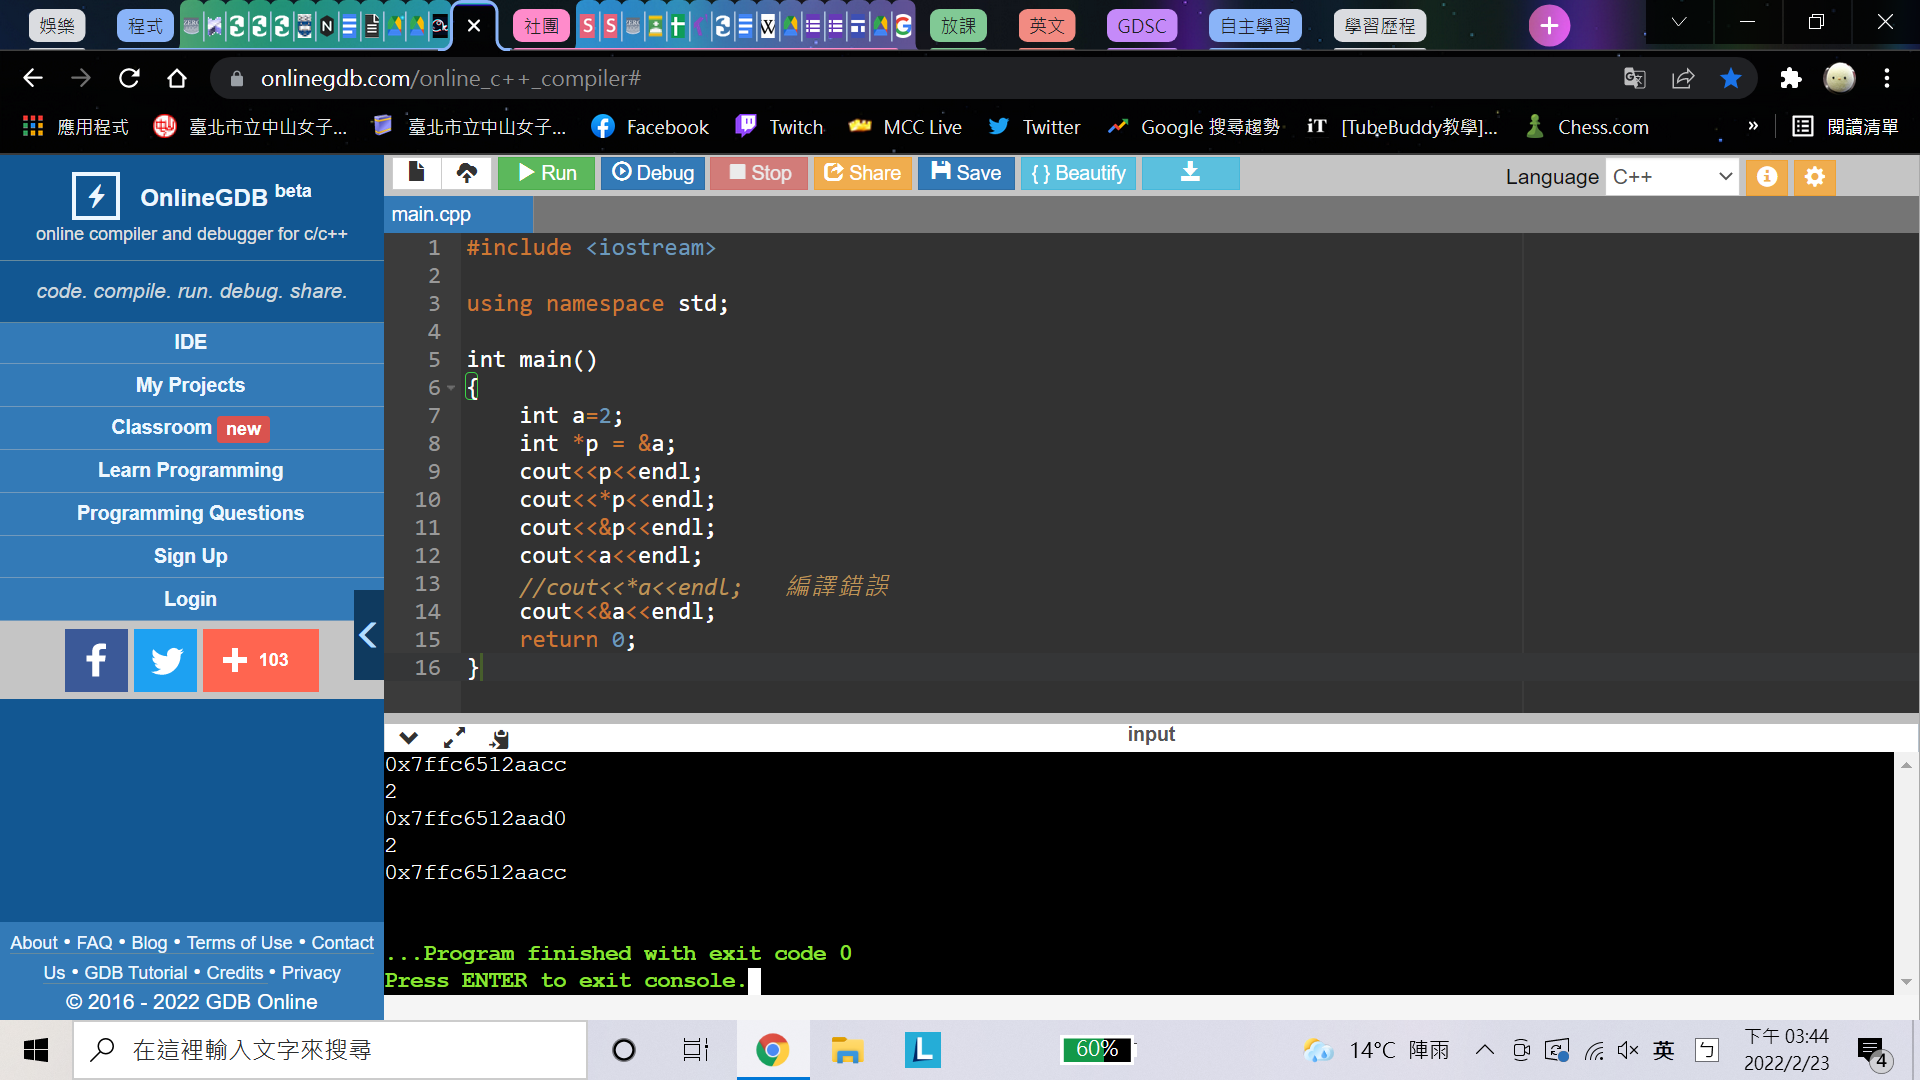Image resolution: width=1920 pixels, height=1080 pixels.
Task: Click the fullscreen console expand arrows icon
Action: [x=454, y=738]
